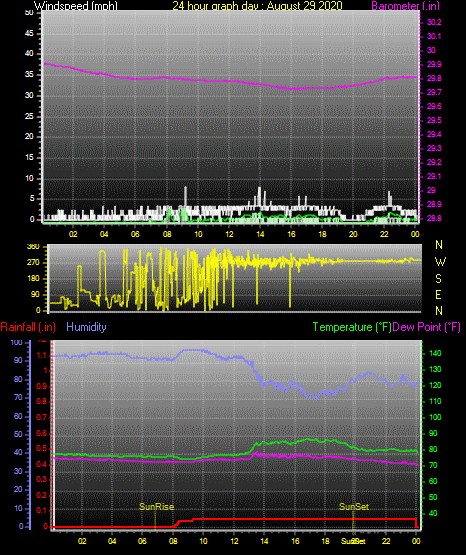Image resolution: width=466 pixels, height=555 pixels.
Task: Click the E compass direction label
Action: (x=438, y=295)
